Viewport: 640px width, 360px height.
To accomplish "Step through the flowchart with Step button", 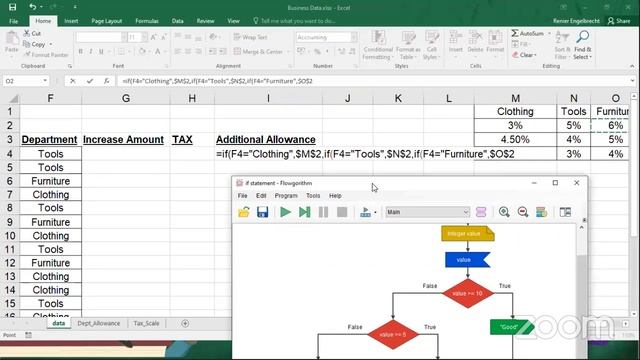I will pyautogui.click(x=304, y=212).
